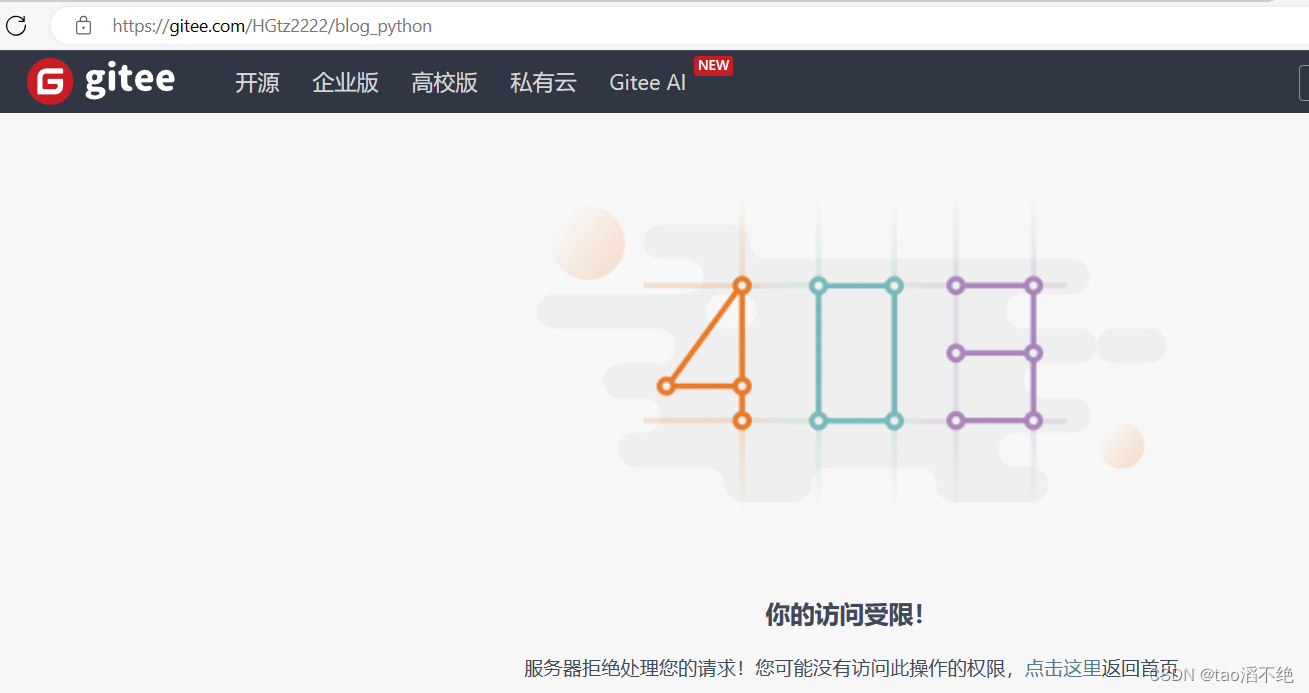The width and height of the screenshot is (1309, 693).
Task: Click the 点击这里 link to return home
Action: (1062, 668)
